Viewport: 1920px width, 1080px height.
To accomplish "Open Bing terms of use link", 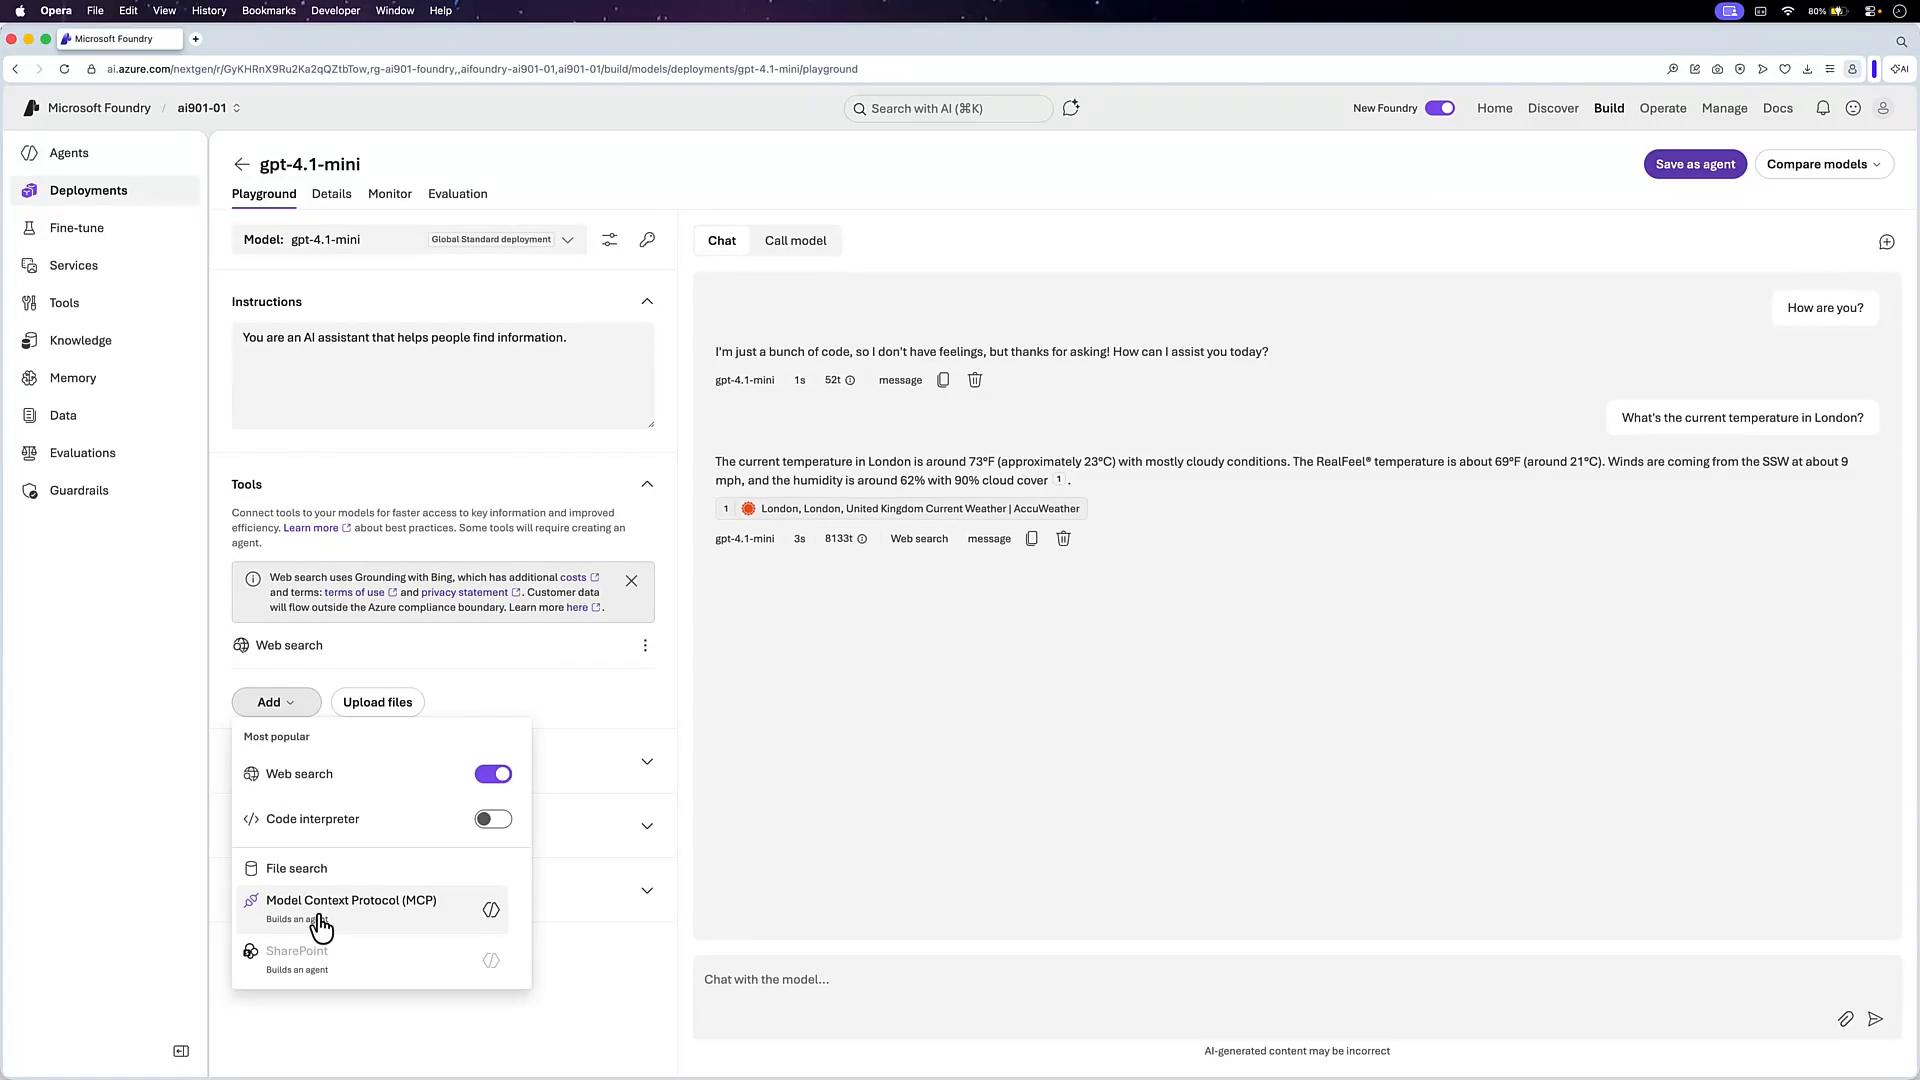I will (360, 592).
